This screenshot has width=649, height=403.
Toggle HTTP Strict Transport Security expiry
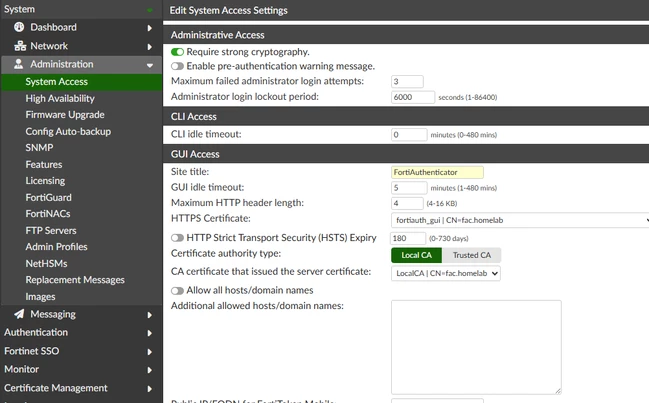click(x=177, y=238)
